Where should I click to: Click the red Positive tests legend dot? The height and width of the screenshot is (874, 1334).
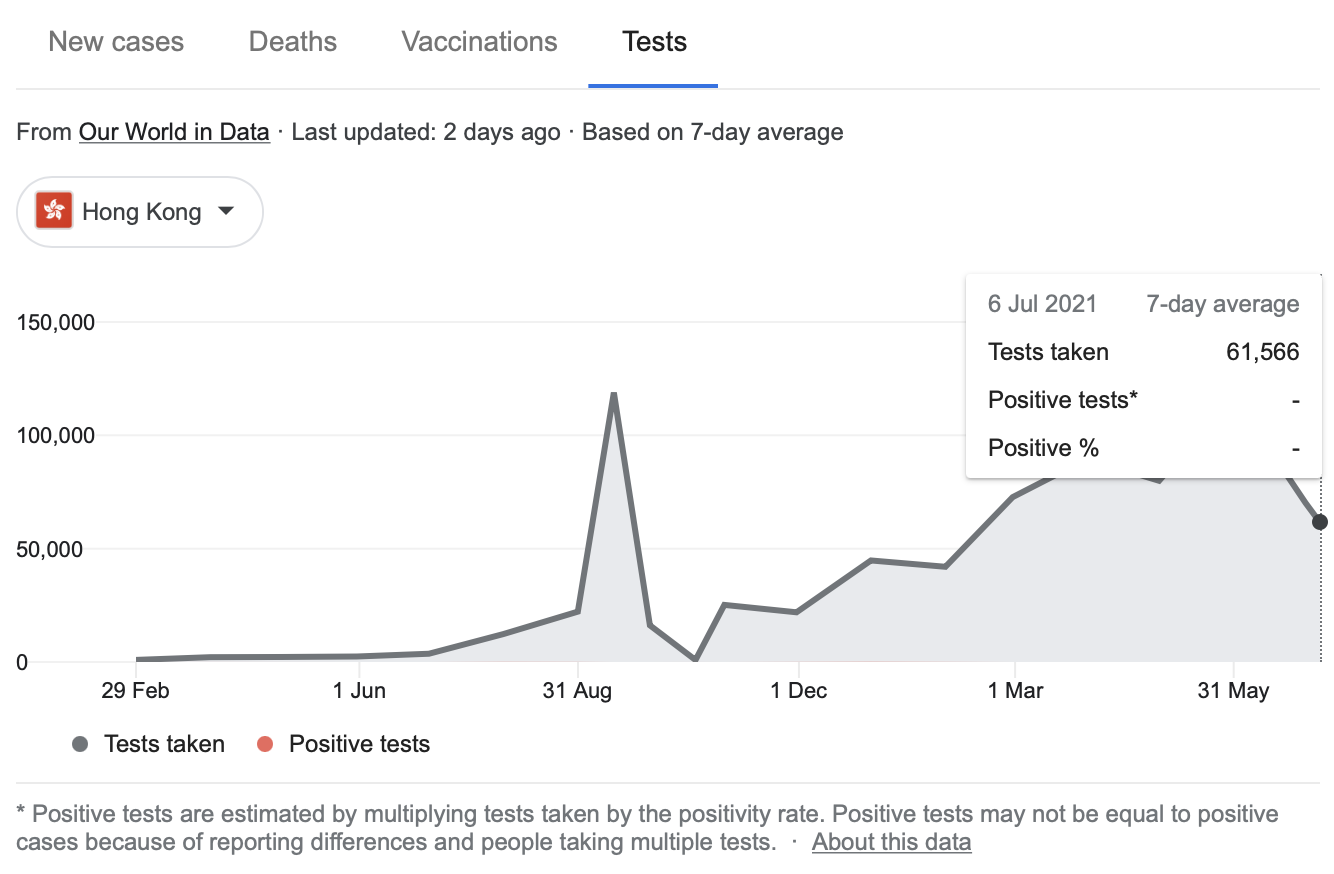pos(265,744)
